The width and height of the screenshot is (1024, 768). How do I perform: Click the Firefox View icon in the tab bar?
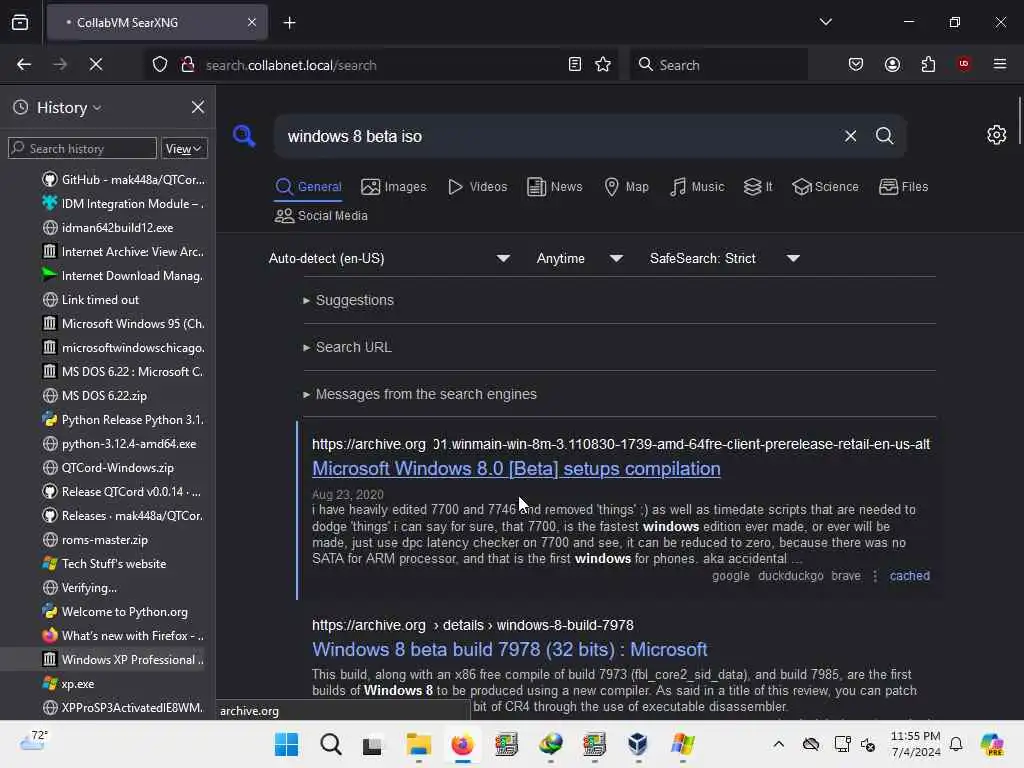pos(20,23)
